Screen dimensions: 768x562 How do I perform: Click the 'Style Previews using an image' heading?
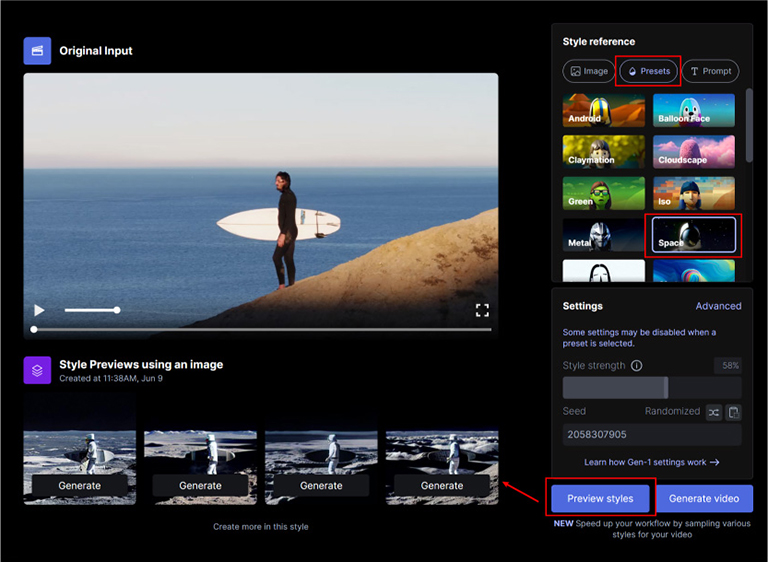pyautogui.click(x=141, y=365)
